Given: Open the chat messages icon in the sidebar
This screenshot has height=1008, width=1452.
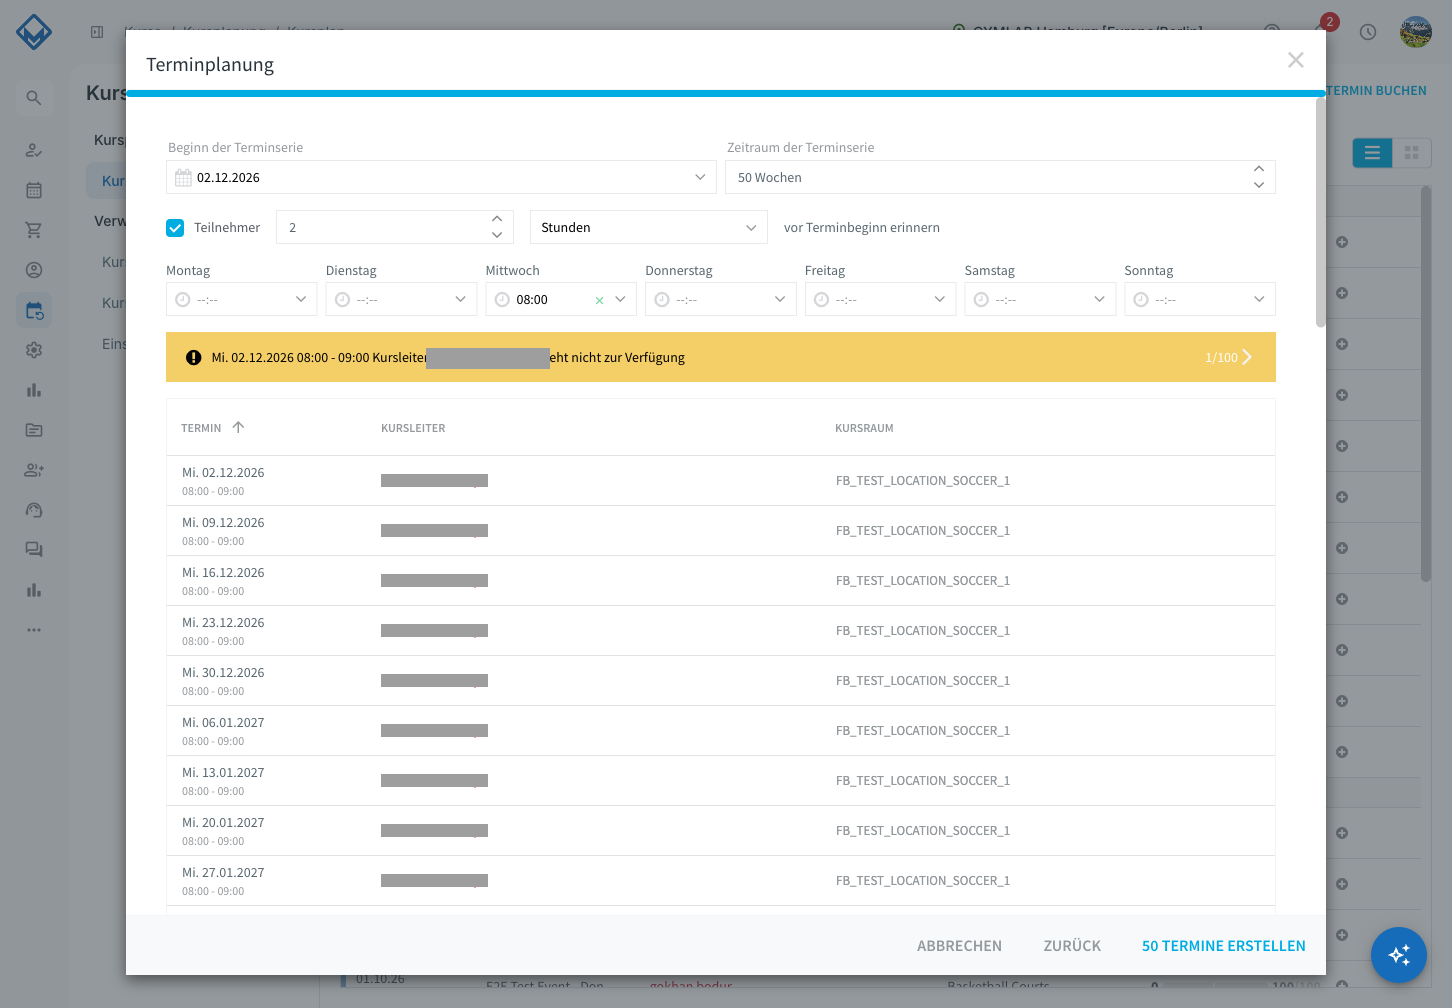Looking at the screenshot, I should (x=34, y=550).
